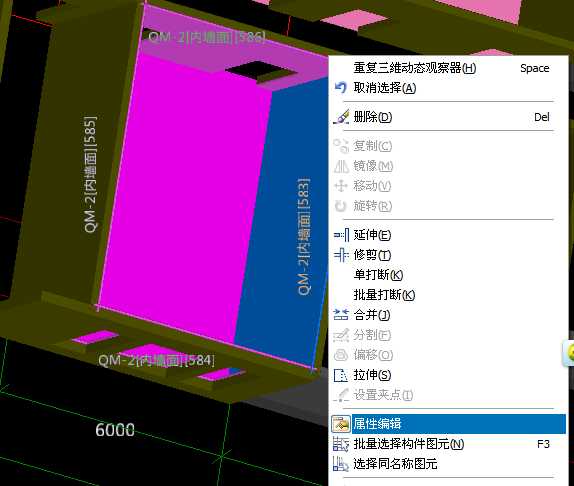
Task: Click disabled 分割(F) menu entry
Action: [448, 335]
